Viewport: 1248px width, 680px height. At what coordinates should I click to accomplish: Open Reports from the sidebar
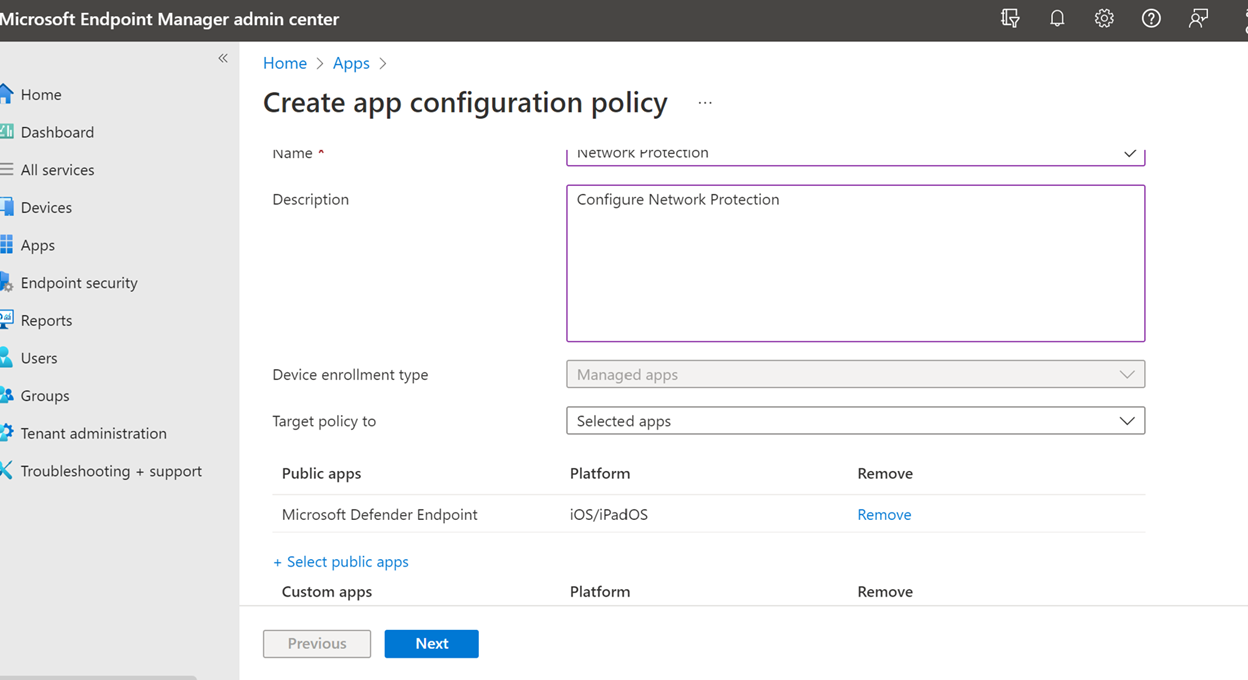(46, 321)
